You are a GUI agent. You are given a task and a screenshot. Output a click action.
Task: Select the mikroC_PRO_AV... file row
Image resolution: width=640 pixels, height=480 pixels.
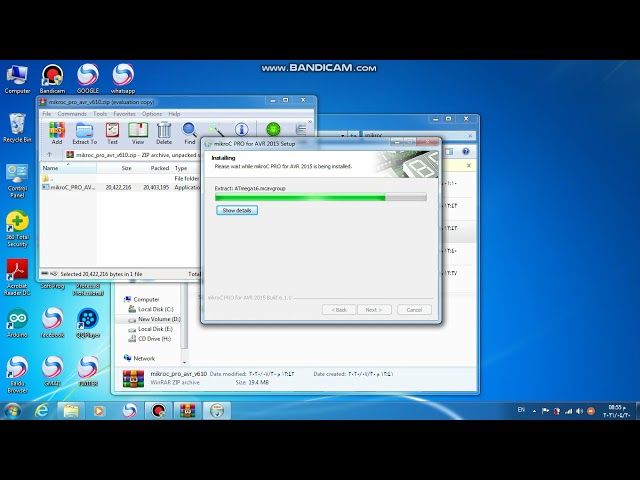point(120,187)
